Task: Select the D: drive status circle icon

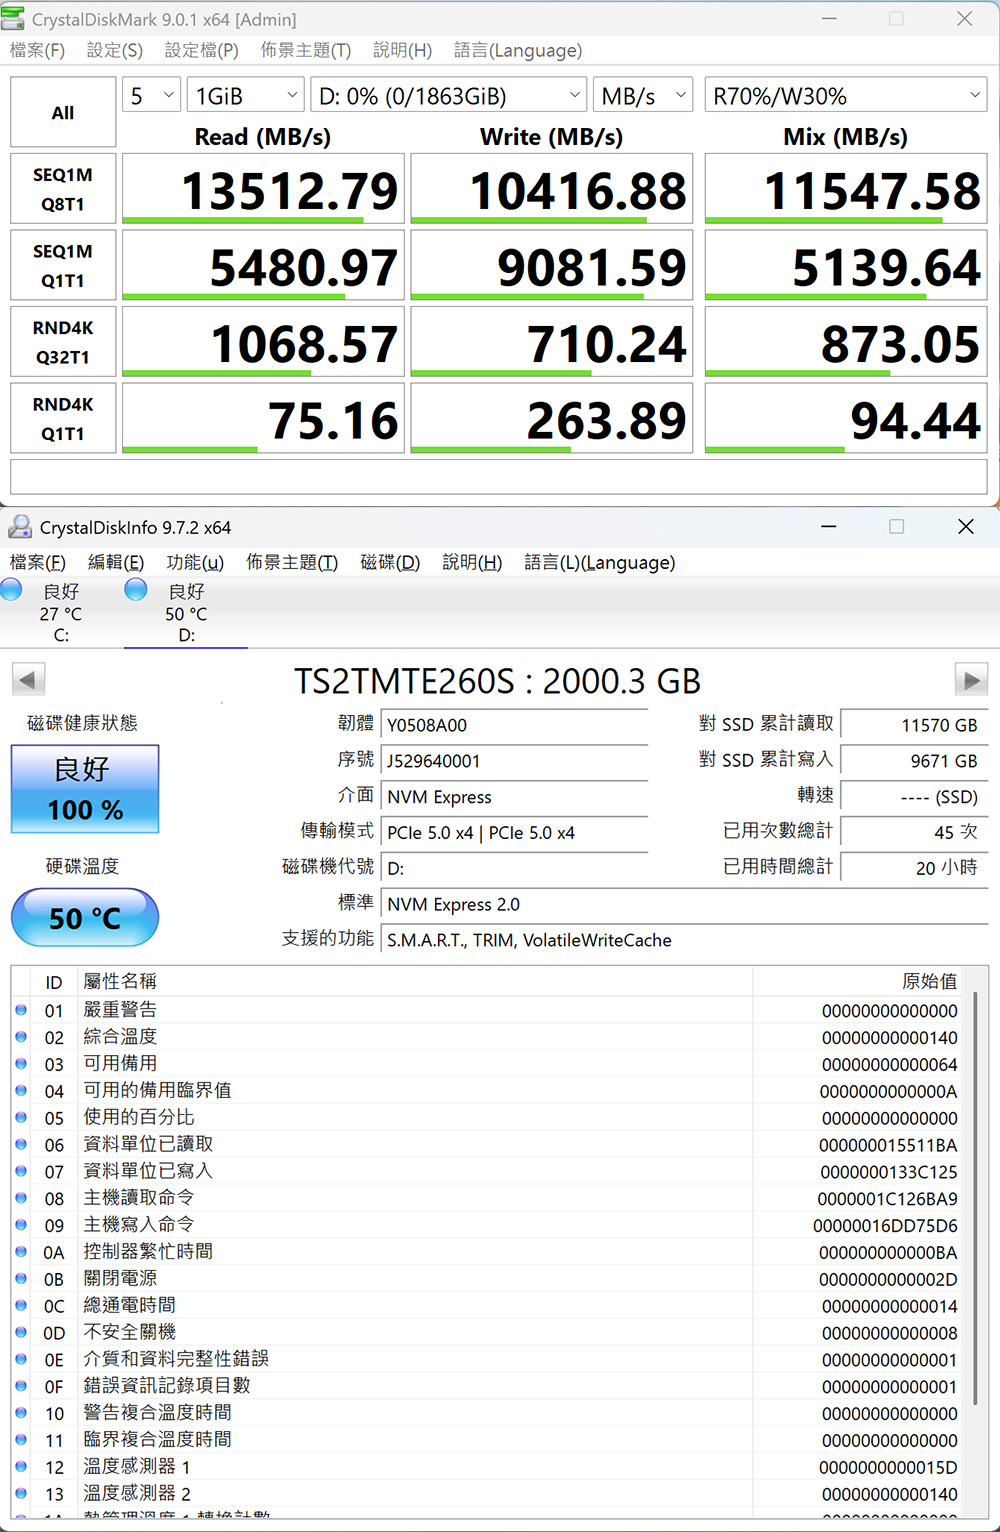Action: click(x=136, y=590)
